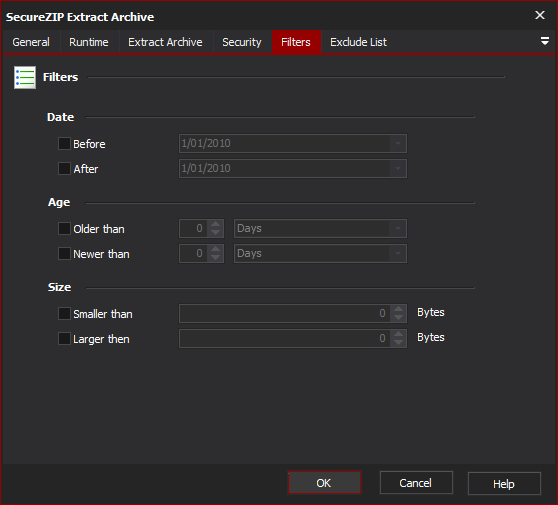The height and width of the screenshot is (505, 558).
Task: Click the Size section heading
Action: click(x=59, y=287)
